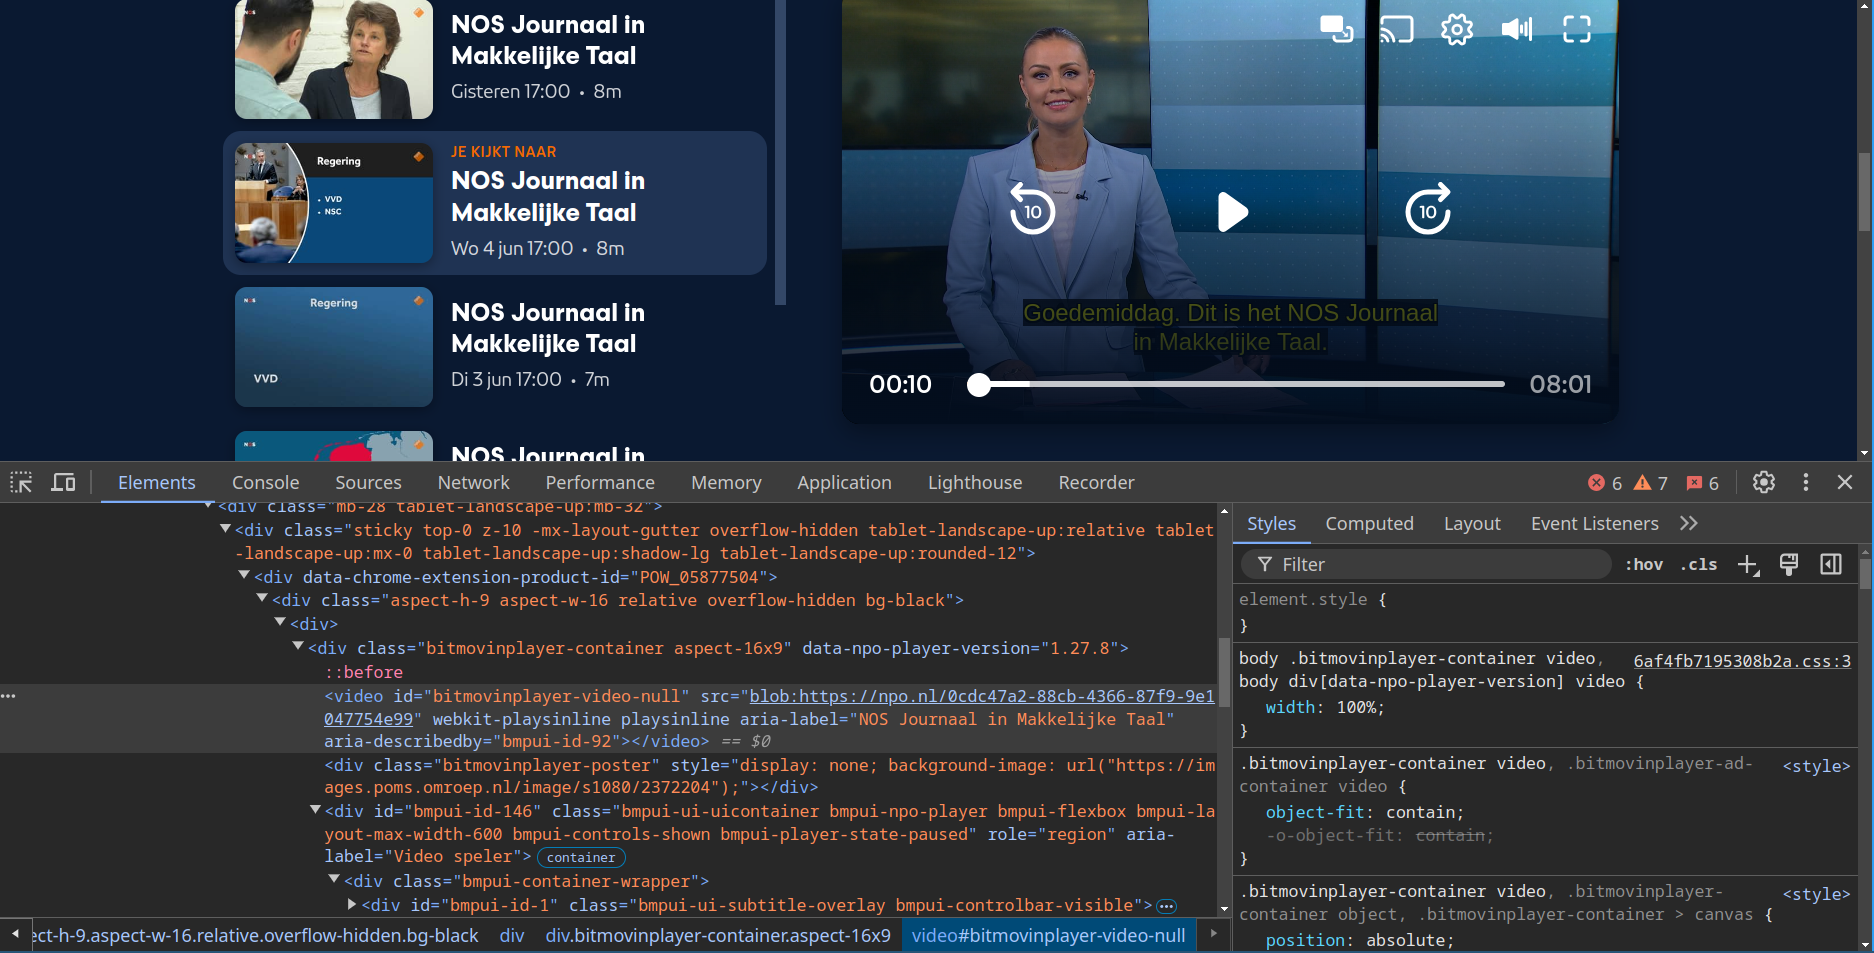Collapse the sticky top-0 div node
Image resolution: width=1874 pixels, height=953 pixels.
tap(225, 529)
